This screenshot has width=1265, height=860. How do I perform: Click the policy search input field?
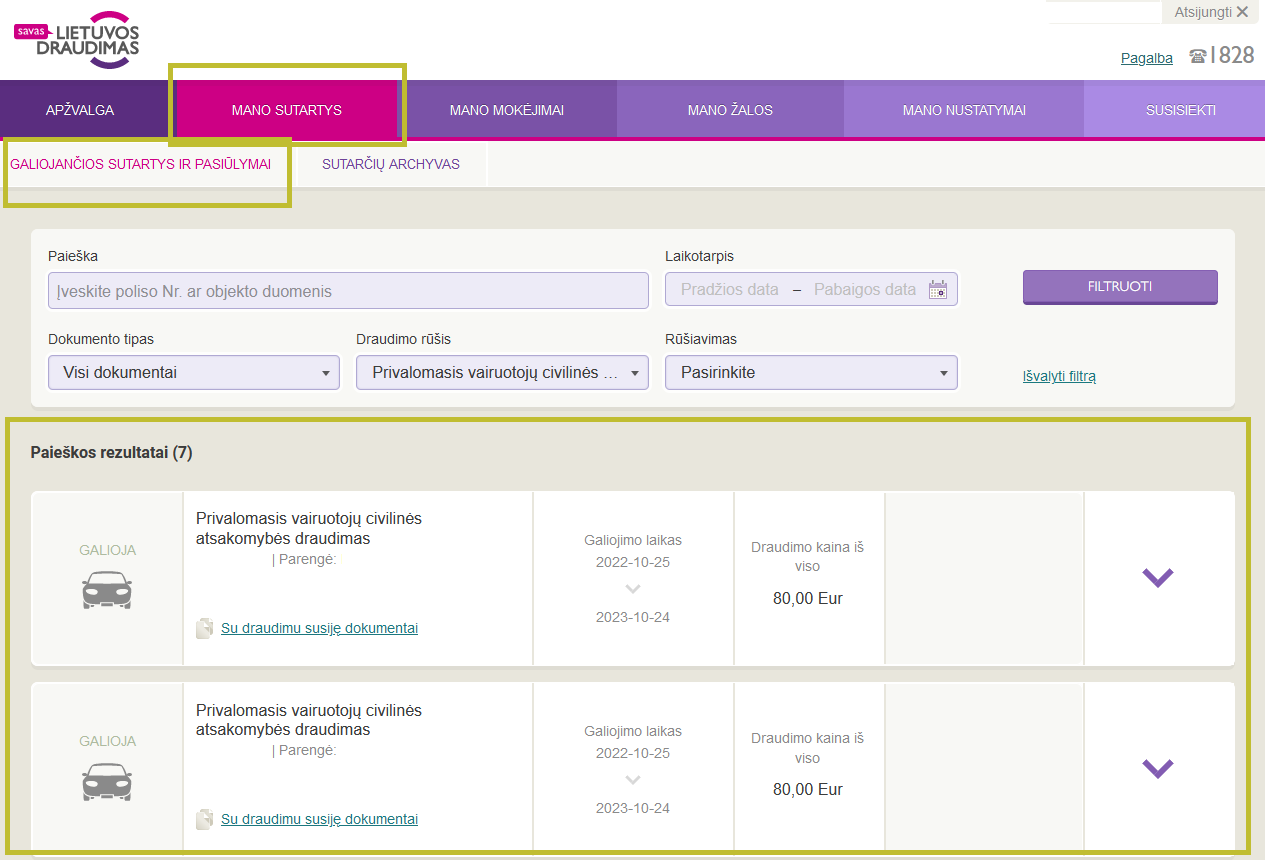click(x=348, y=291)
